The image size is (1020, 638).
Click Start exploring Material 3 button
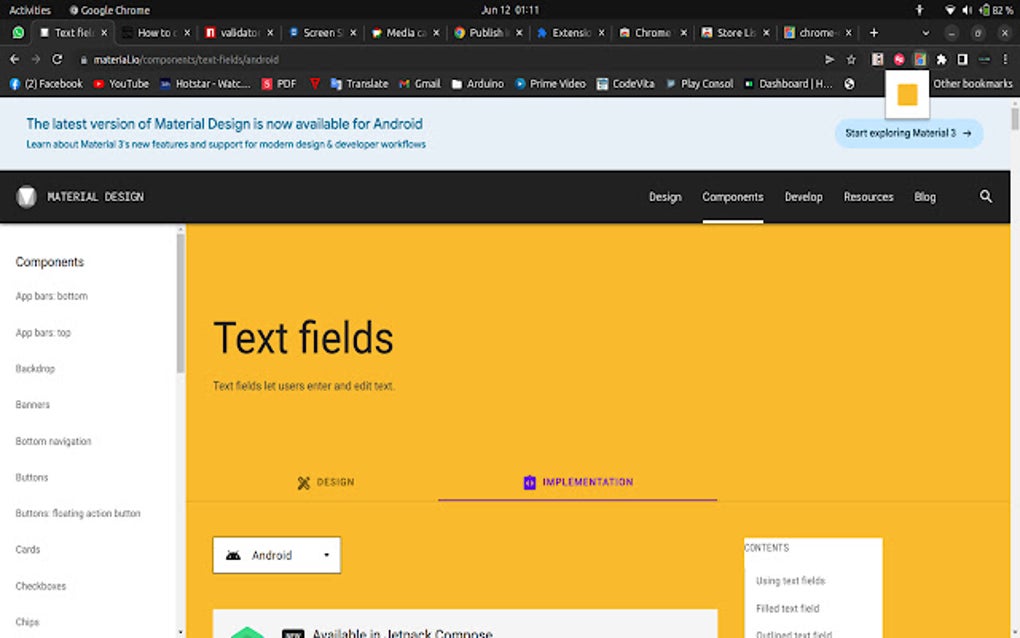click(908, 133)
